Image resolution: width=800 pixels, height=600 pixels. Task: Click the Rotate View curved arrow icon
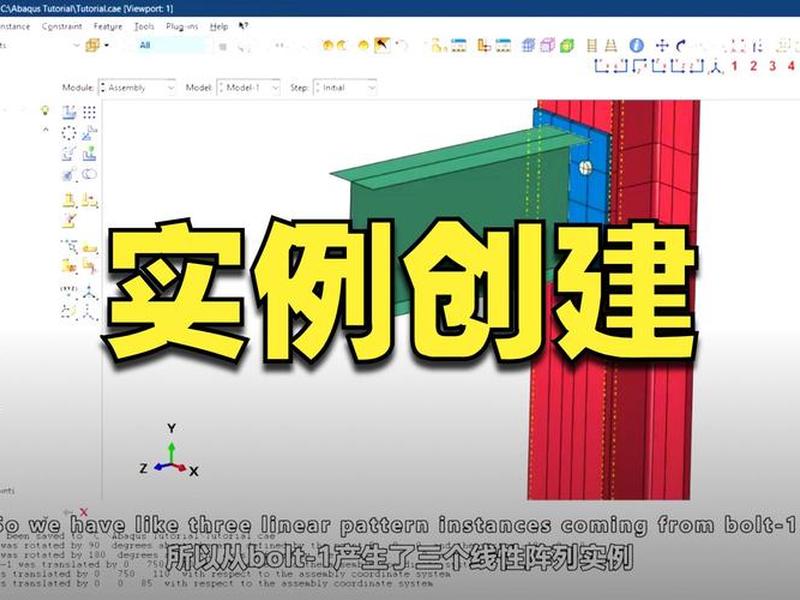click(x=681, y=46)
